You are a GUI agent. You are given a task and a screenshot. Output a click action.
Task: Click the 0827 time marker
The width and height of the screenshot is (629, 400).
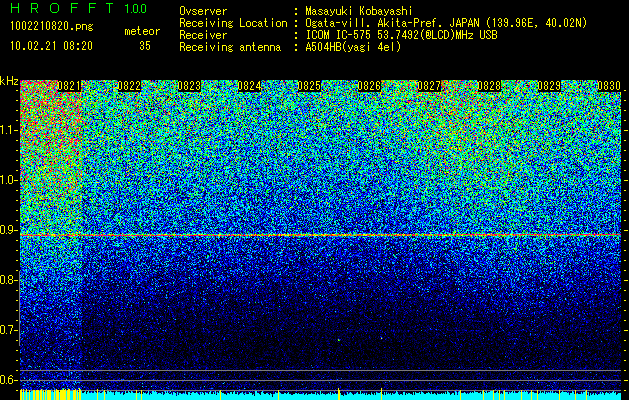[429, 86]
